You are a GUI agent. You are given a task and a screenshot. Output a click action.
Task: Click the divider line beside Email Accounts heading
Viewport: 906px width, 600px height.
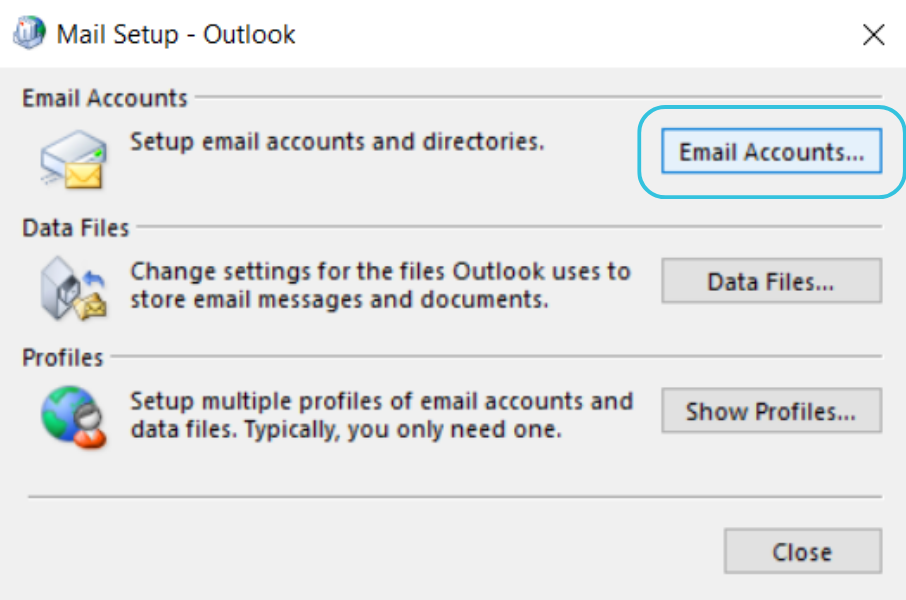pyautogui.click(x=538, y=98)
